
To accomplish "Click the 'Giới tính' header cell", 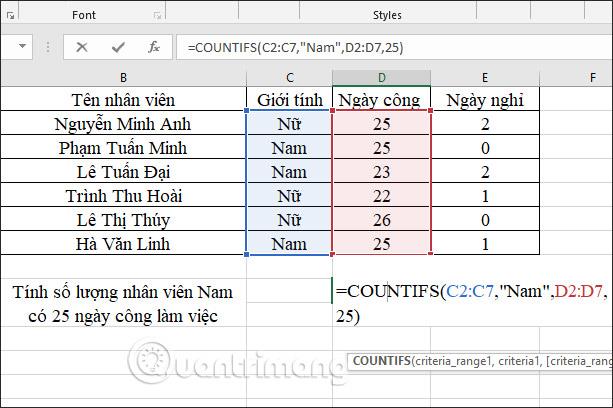I will [289, 99].
